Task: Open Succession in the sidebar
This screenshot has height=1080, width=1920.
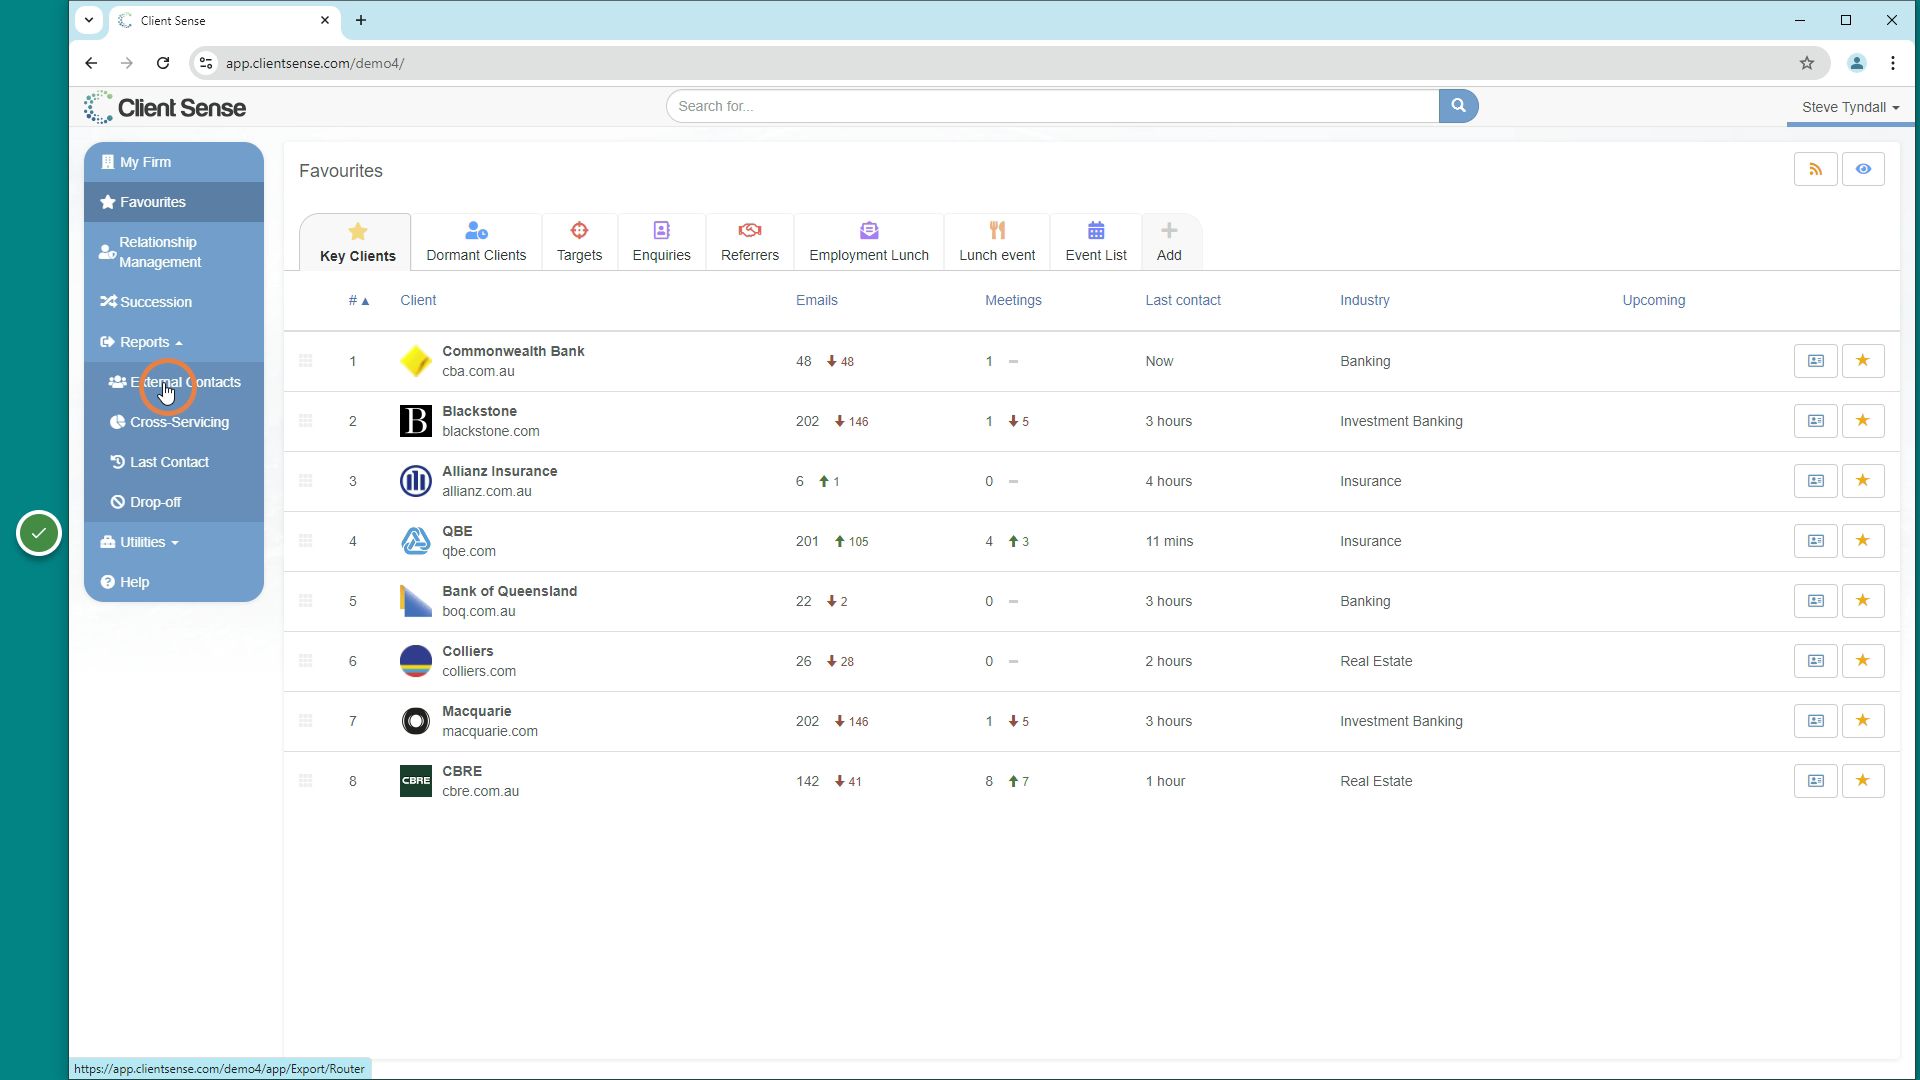Action: [x=174, y=302]
